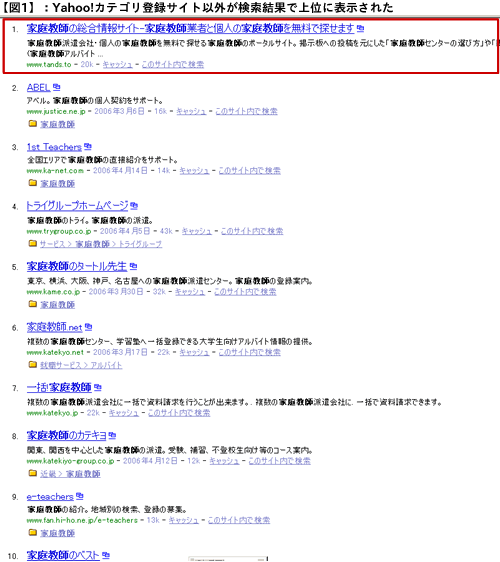Open キャッシュ link for www.katekyo.jp

pos(124,413)
